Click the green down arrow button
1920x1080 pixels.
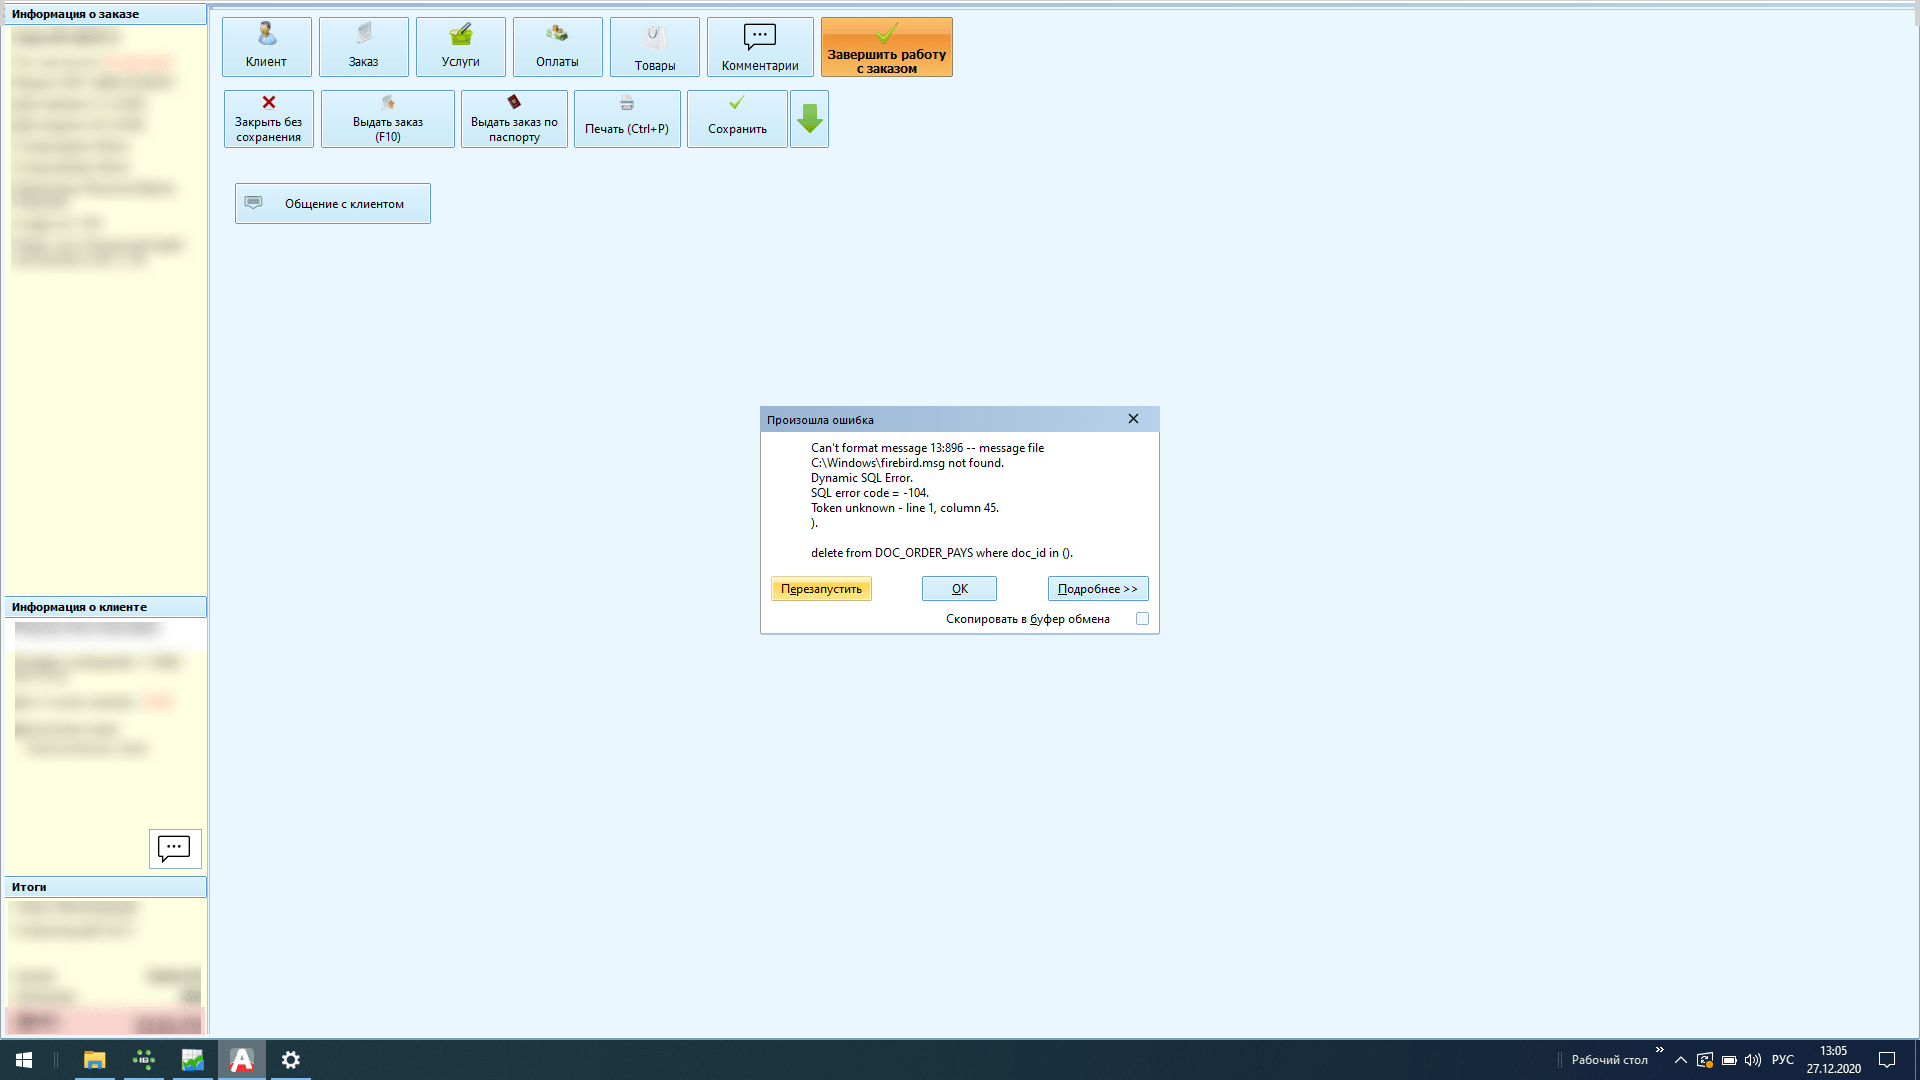pyautogui.click(x=810, y=119)
